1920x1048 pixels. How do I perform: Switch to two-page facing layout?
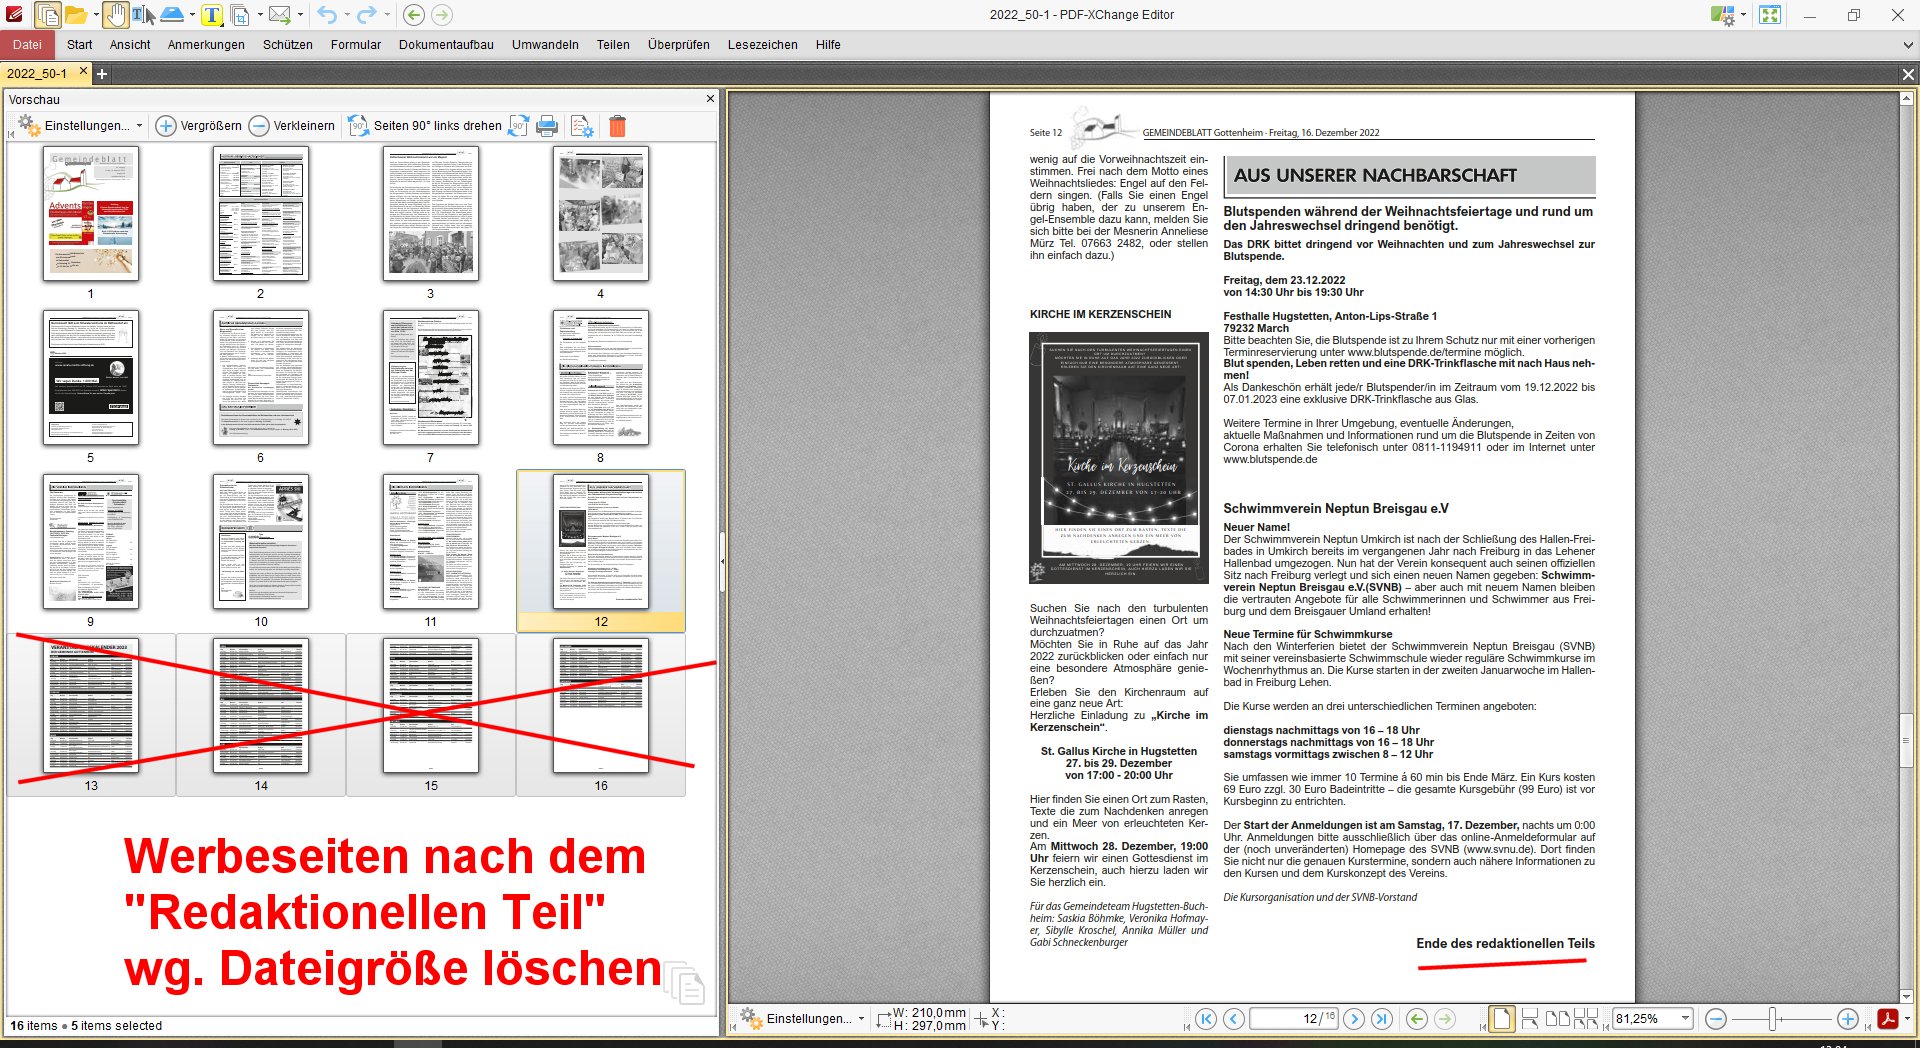(x=1557, y=1019)
